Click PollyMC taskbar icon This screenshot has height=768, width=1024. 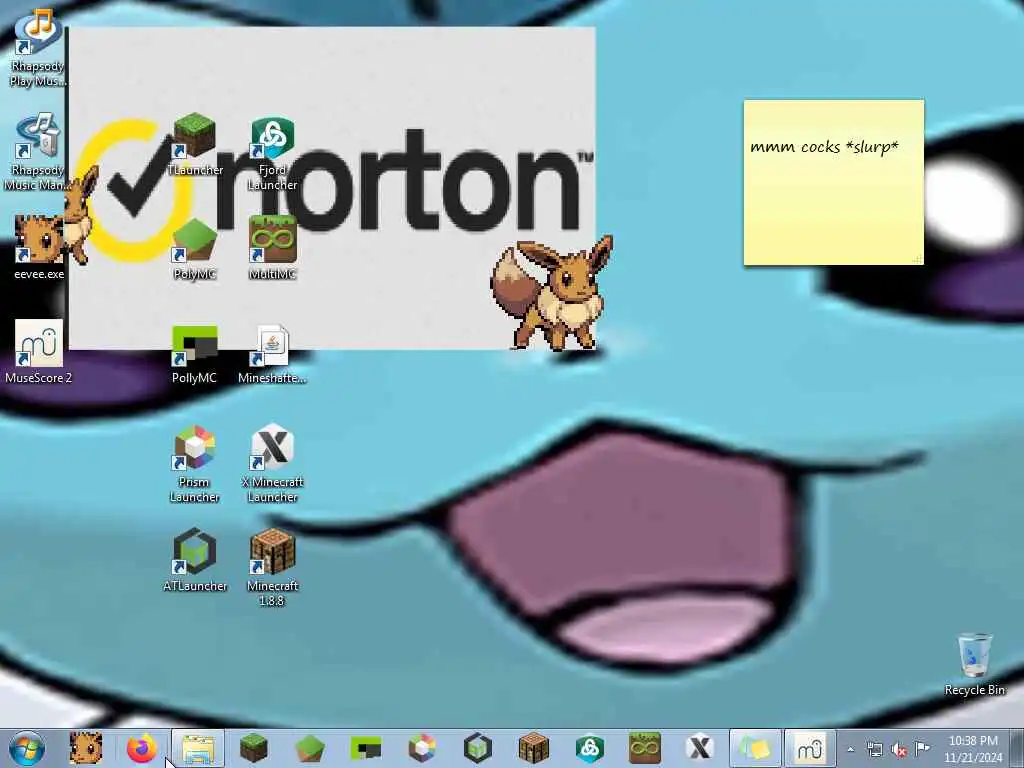[366, 748]
